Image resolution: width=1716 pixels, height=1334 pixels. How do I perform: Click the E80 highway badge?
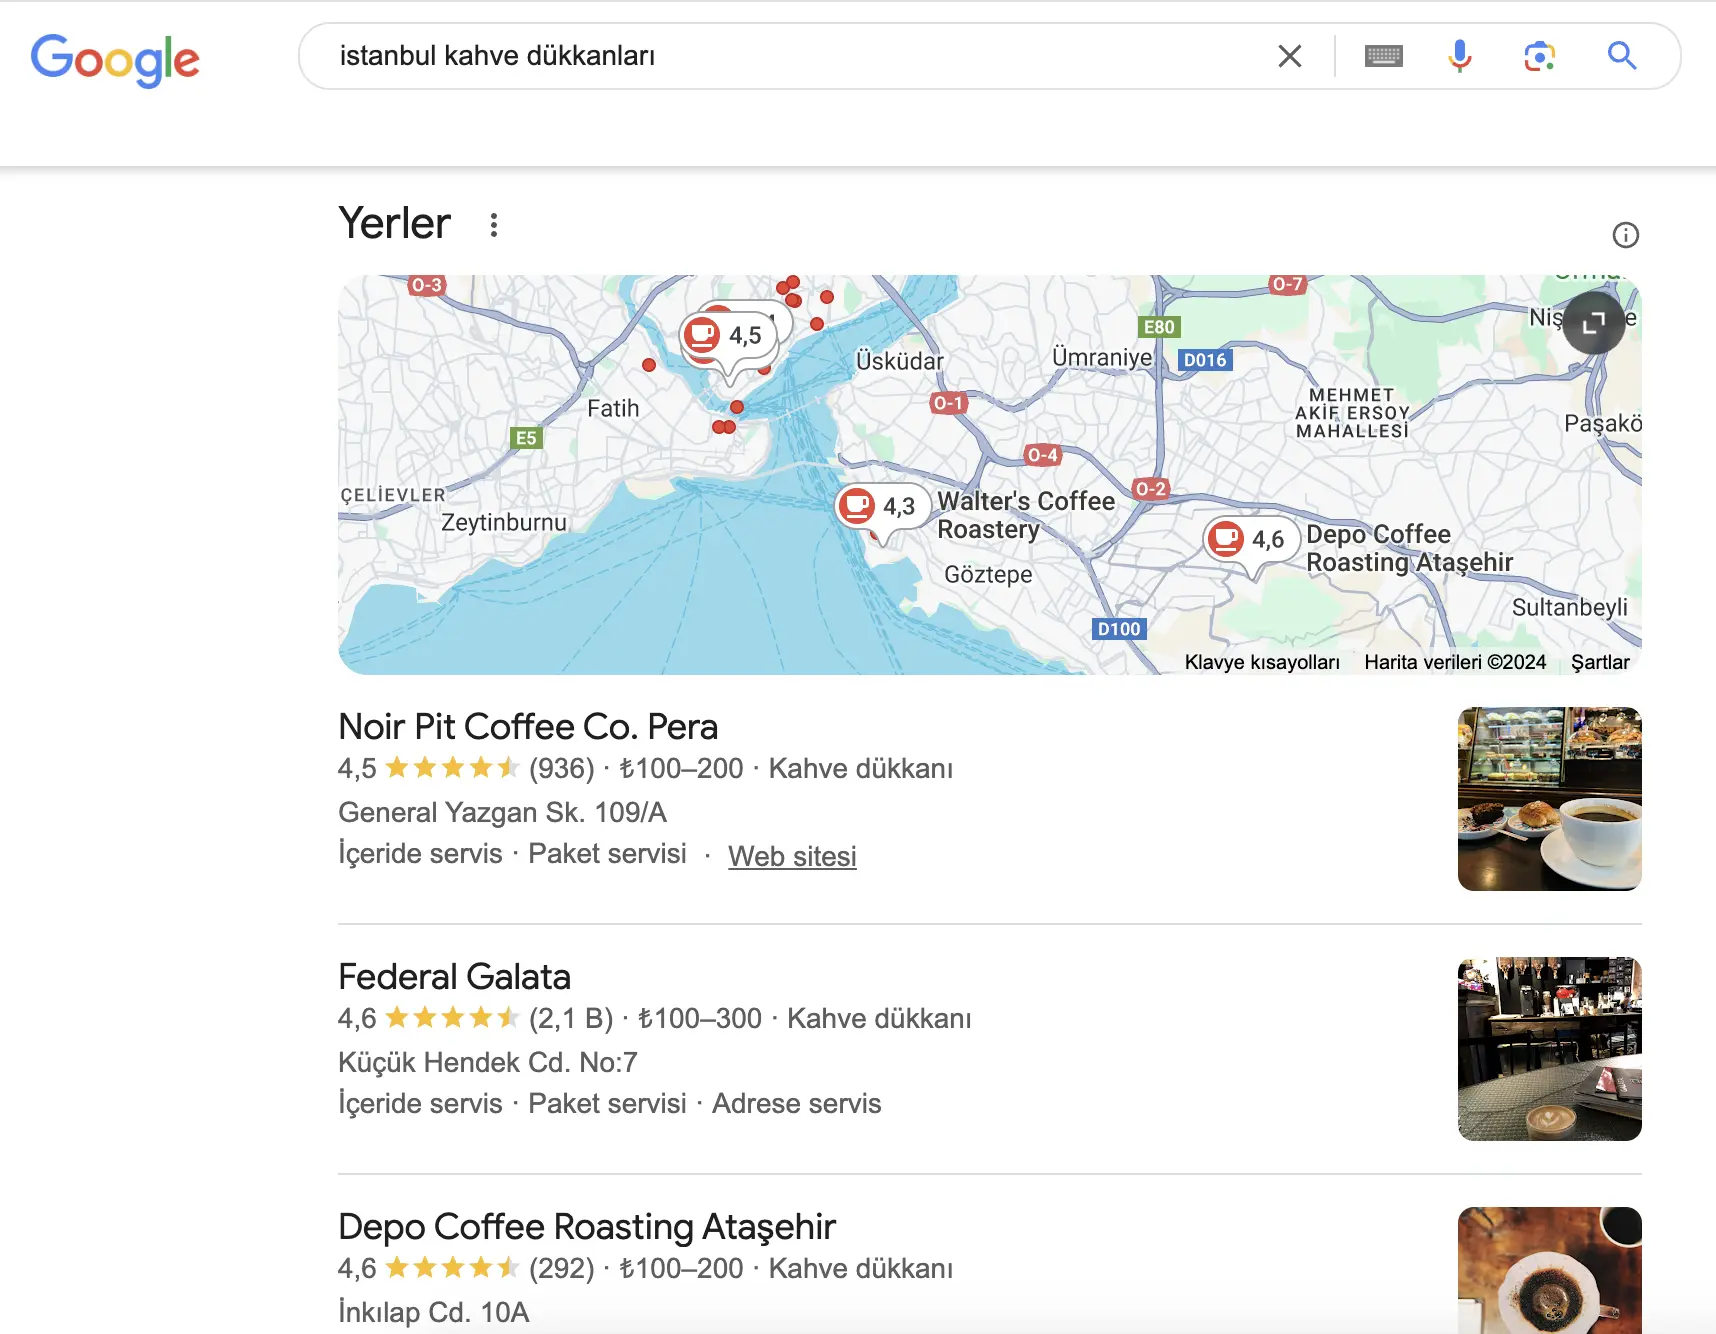coord(1159,327)
